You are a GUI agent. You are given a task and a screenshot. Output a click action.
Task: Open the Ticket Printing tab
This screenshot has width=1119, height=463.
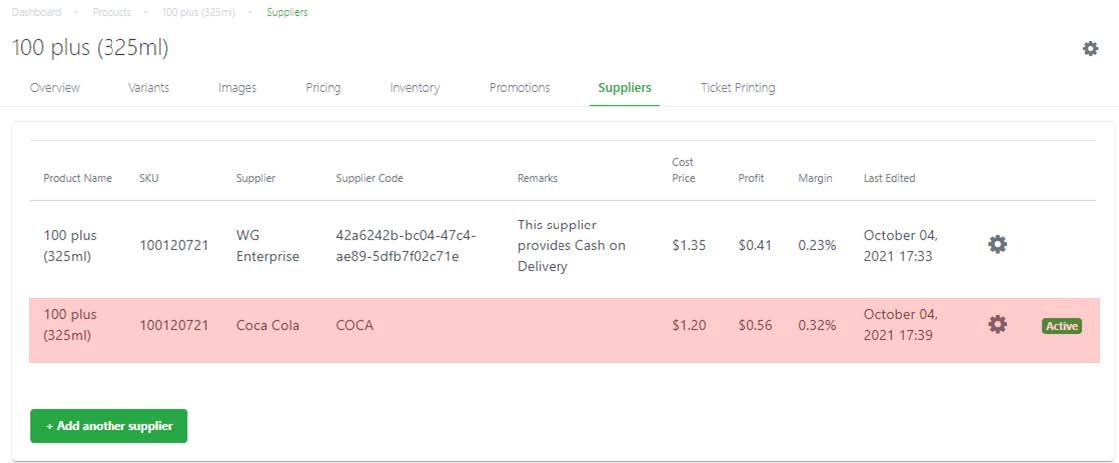[737, 88]
